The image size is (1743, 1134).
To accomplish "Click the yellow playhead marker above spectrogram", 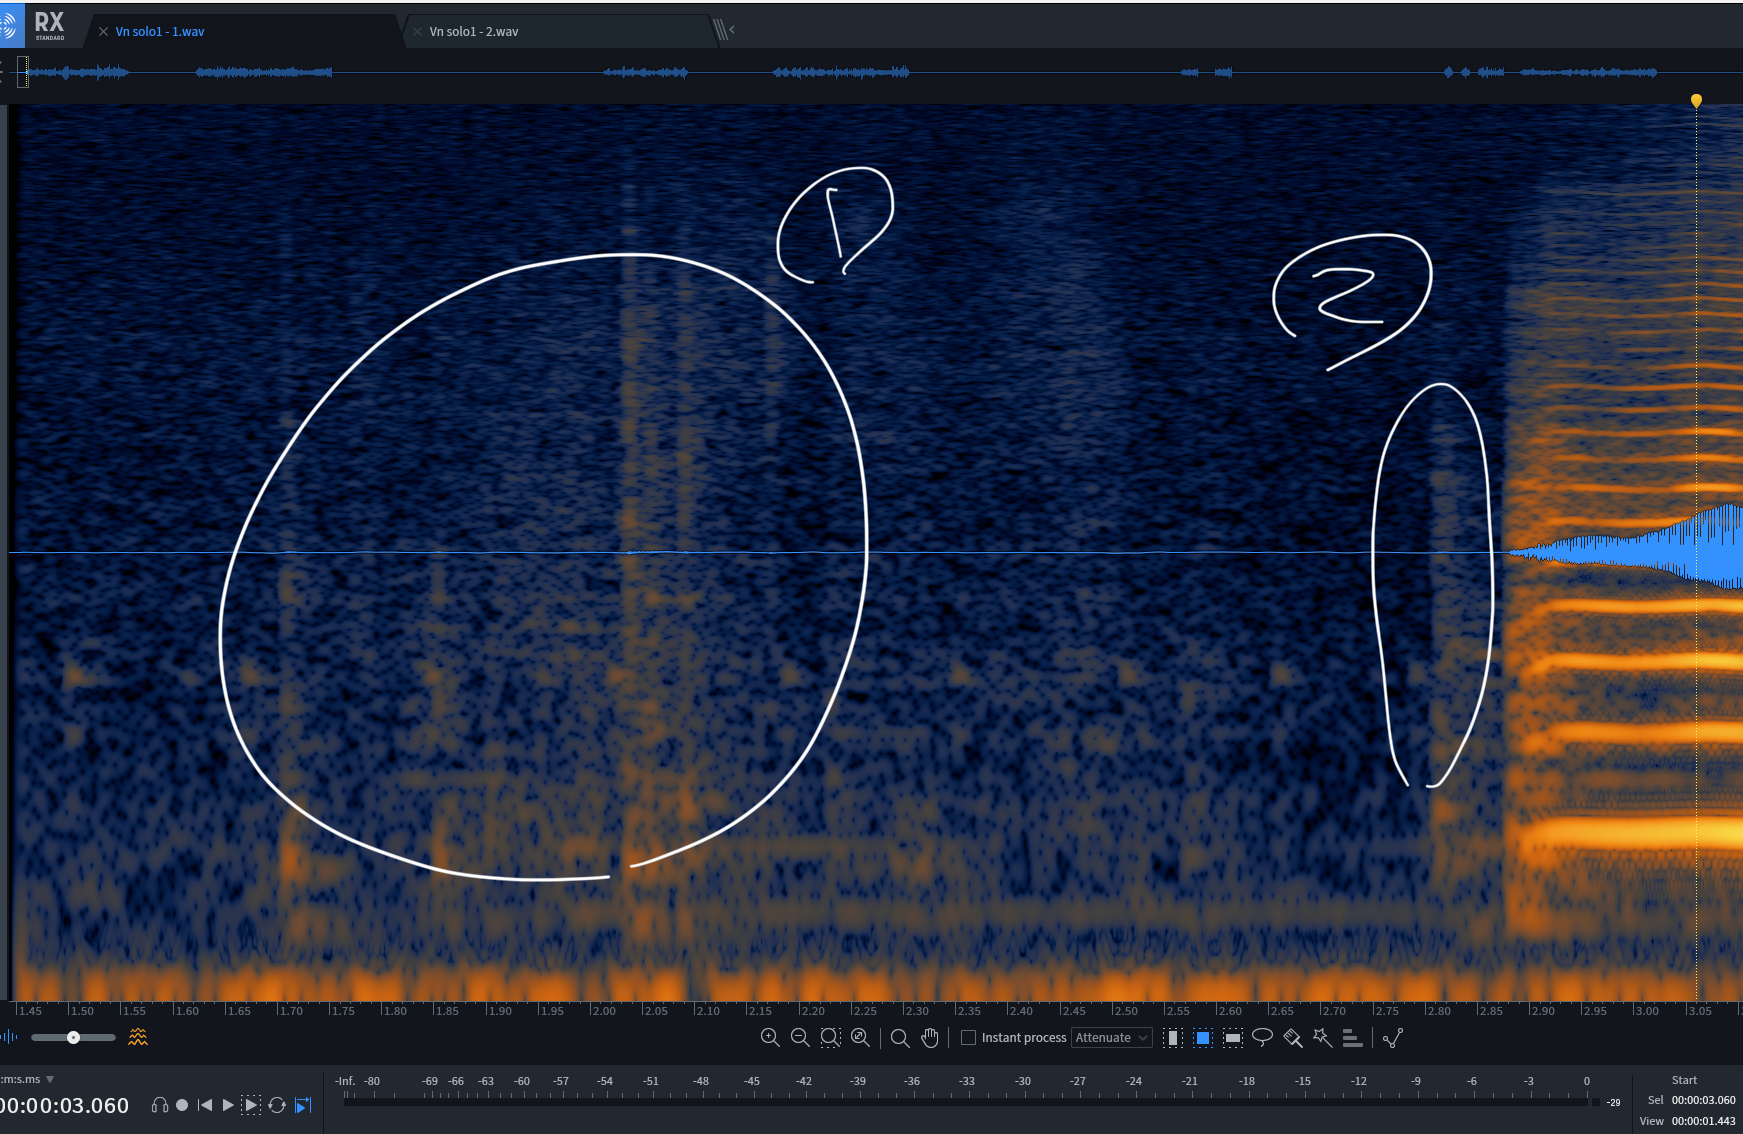I will click(1696, 100).
